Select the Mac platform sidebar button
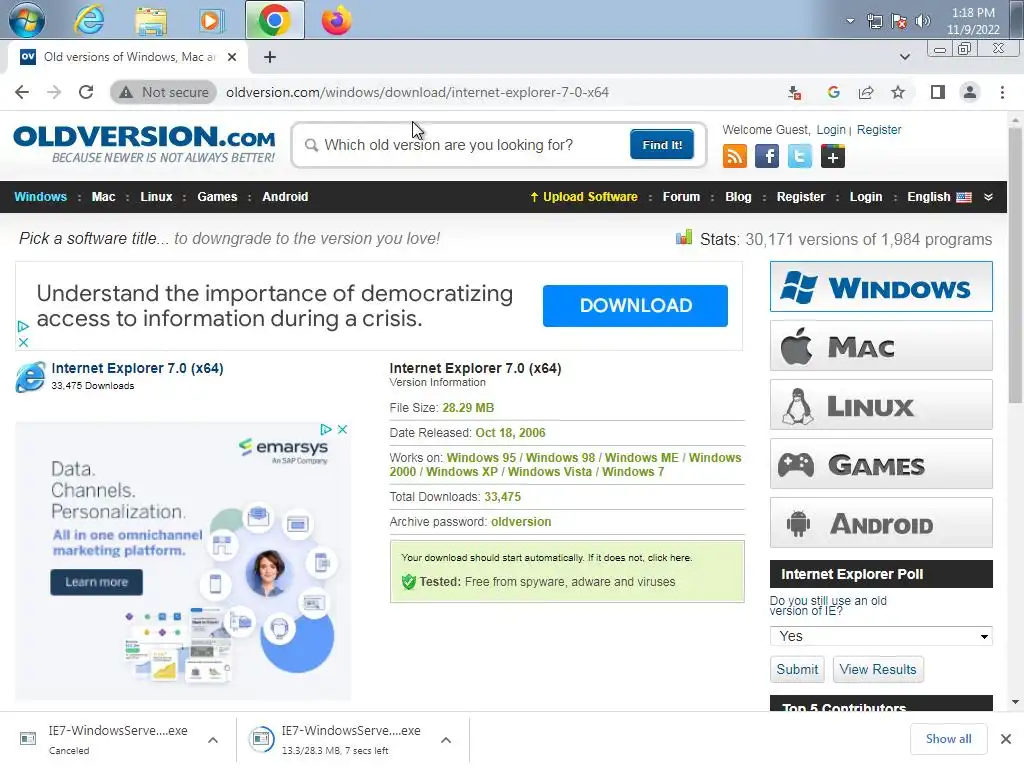Image resolution: width=1024 pixels, height=768 pixels. (881, 345)
